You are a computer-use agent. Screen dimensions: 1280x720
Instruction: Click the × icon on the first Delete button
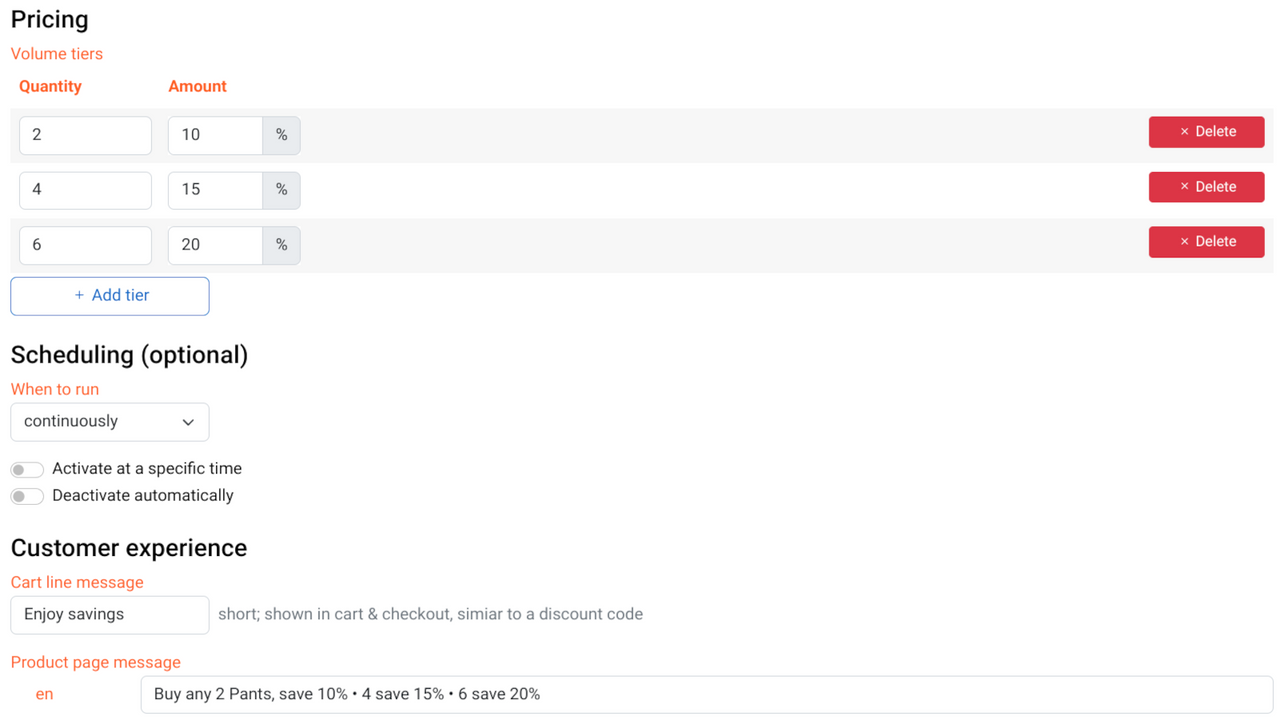(x=1183, y=131)
